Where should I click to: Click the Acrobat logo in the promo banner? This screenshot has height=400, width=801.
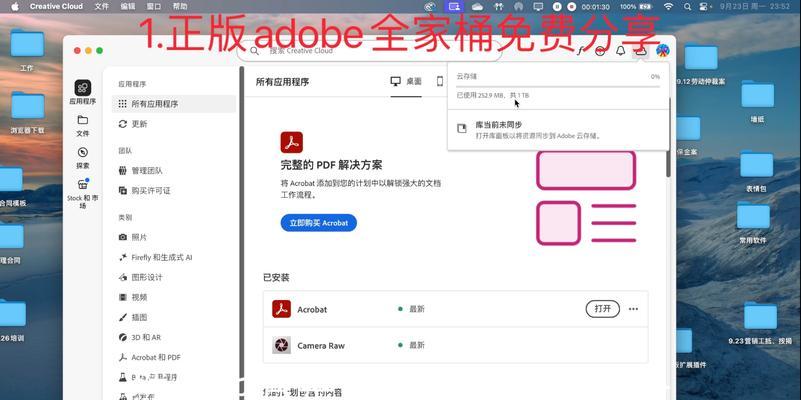[292, 143]
